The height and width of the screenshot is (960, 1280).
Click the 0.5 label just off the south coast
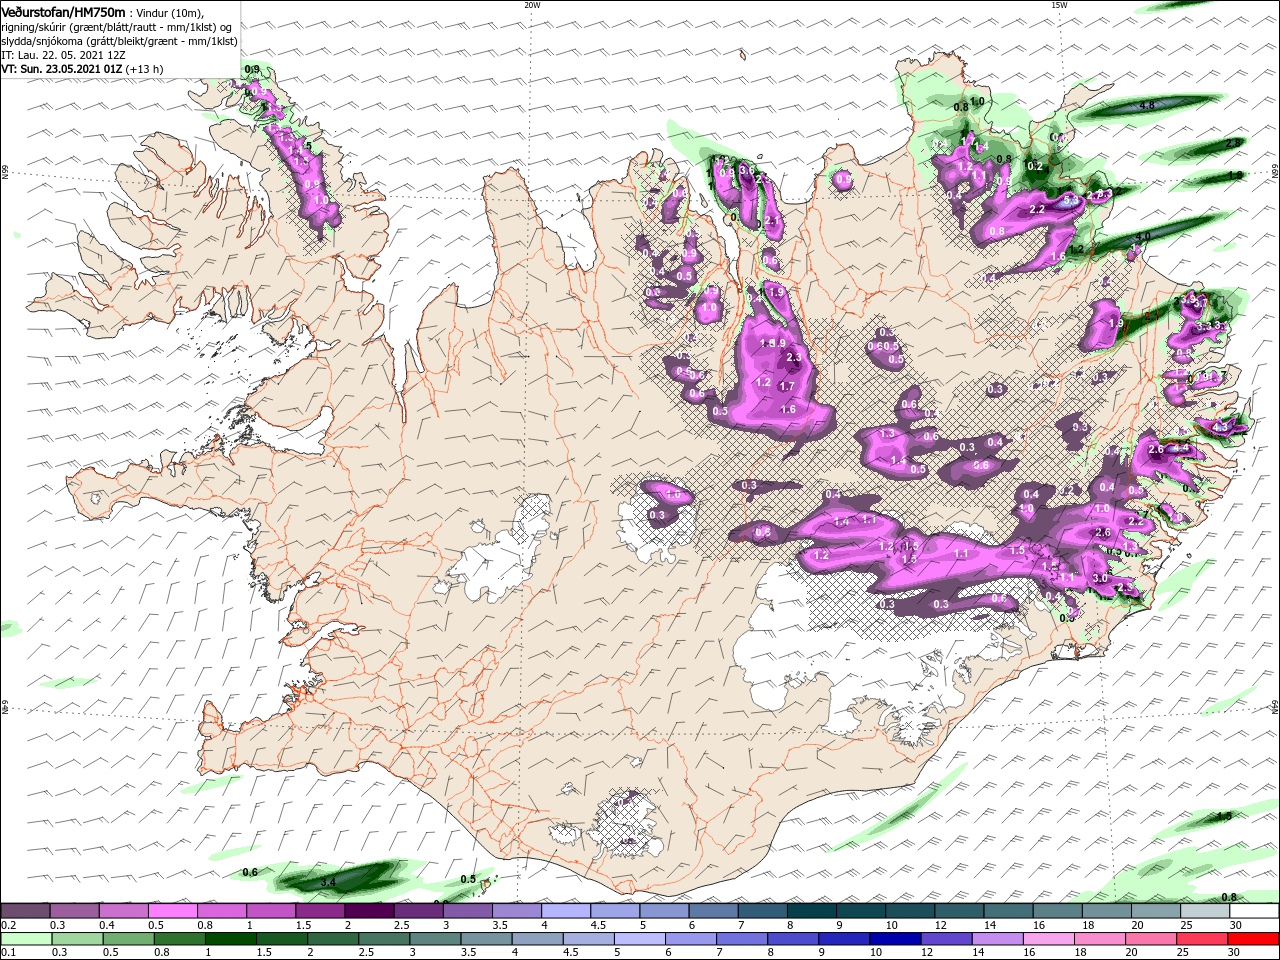pos(468,880)
